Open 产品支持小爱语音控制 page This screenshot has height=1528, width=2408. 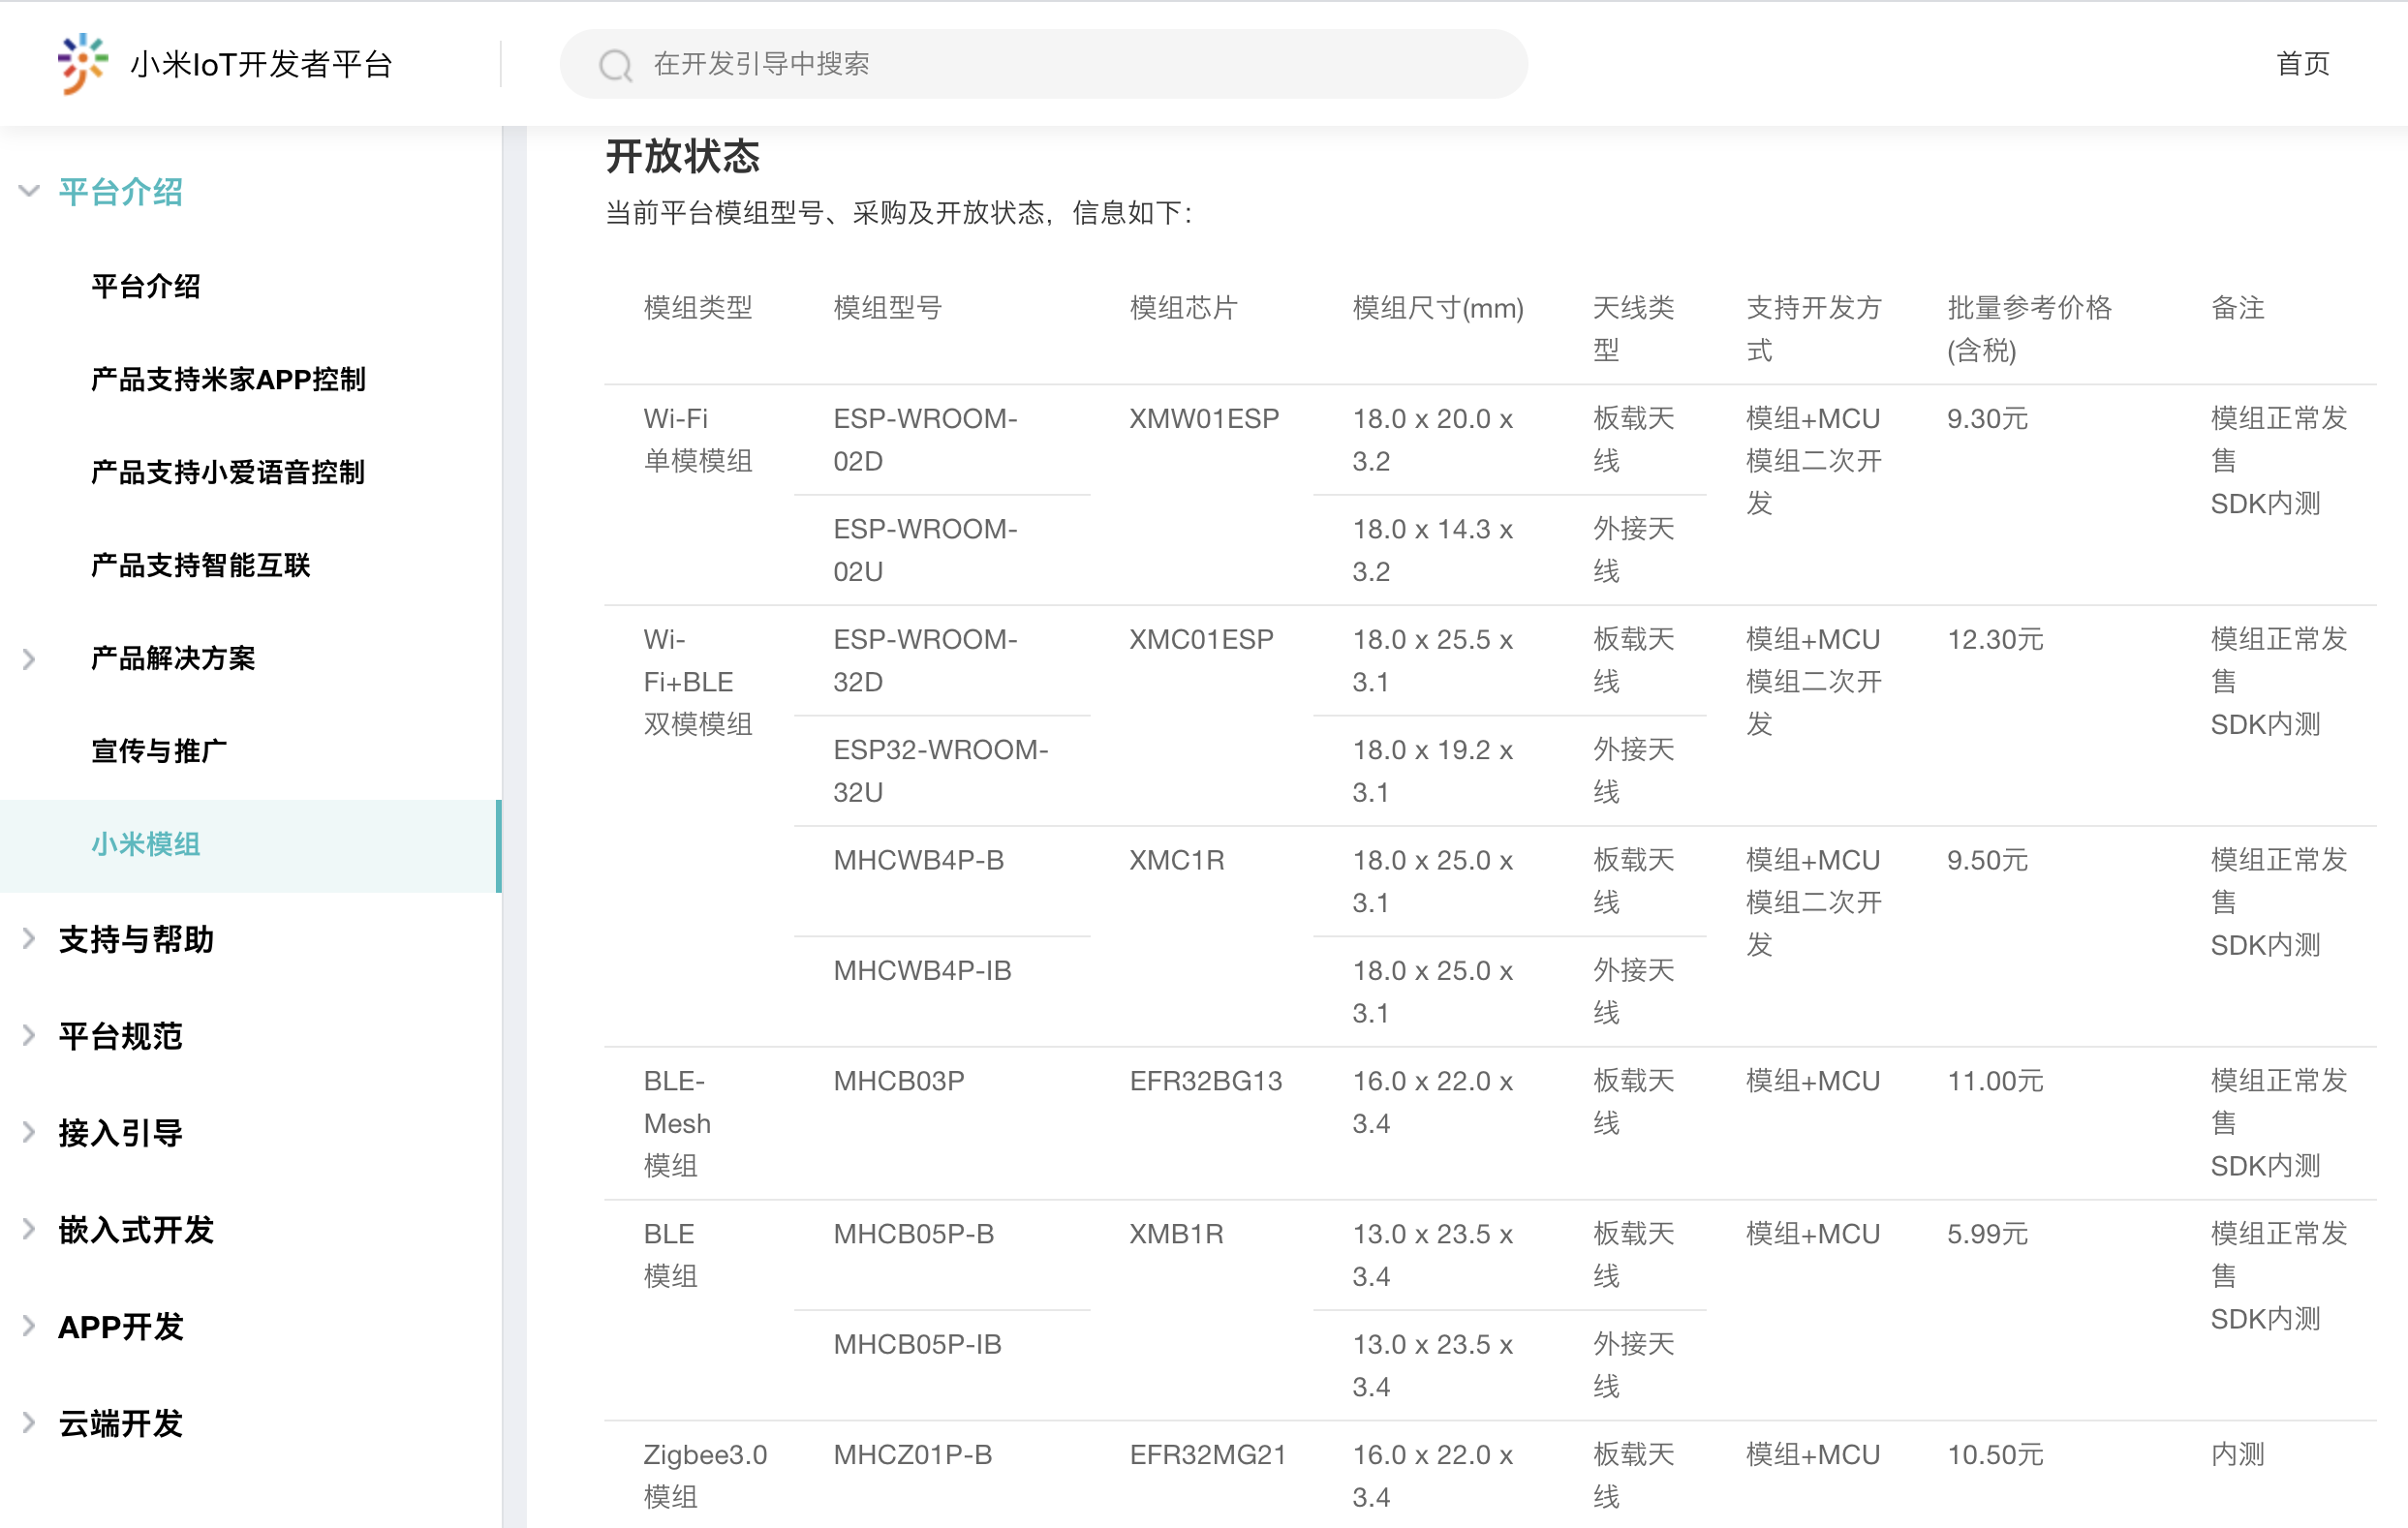[x=228, y=473]
